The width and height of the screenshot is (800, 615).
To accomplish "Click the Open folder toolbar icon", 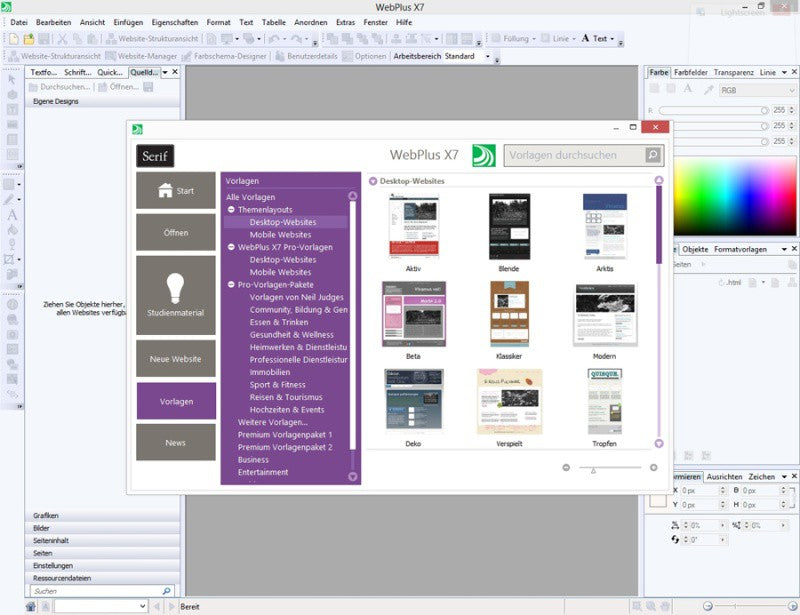I will coord(29,39).
